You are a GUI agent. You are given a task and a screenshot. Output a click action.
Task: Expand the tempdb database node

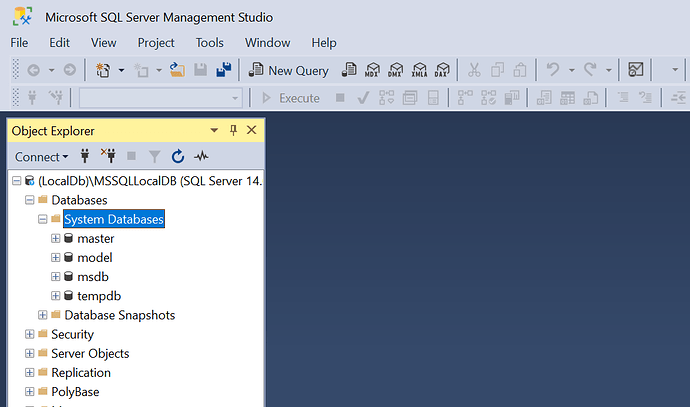coord(55,296)
